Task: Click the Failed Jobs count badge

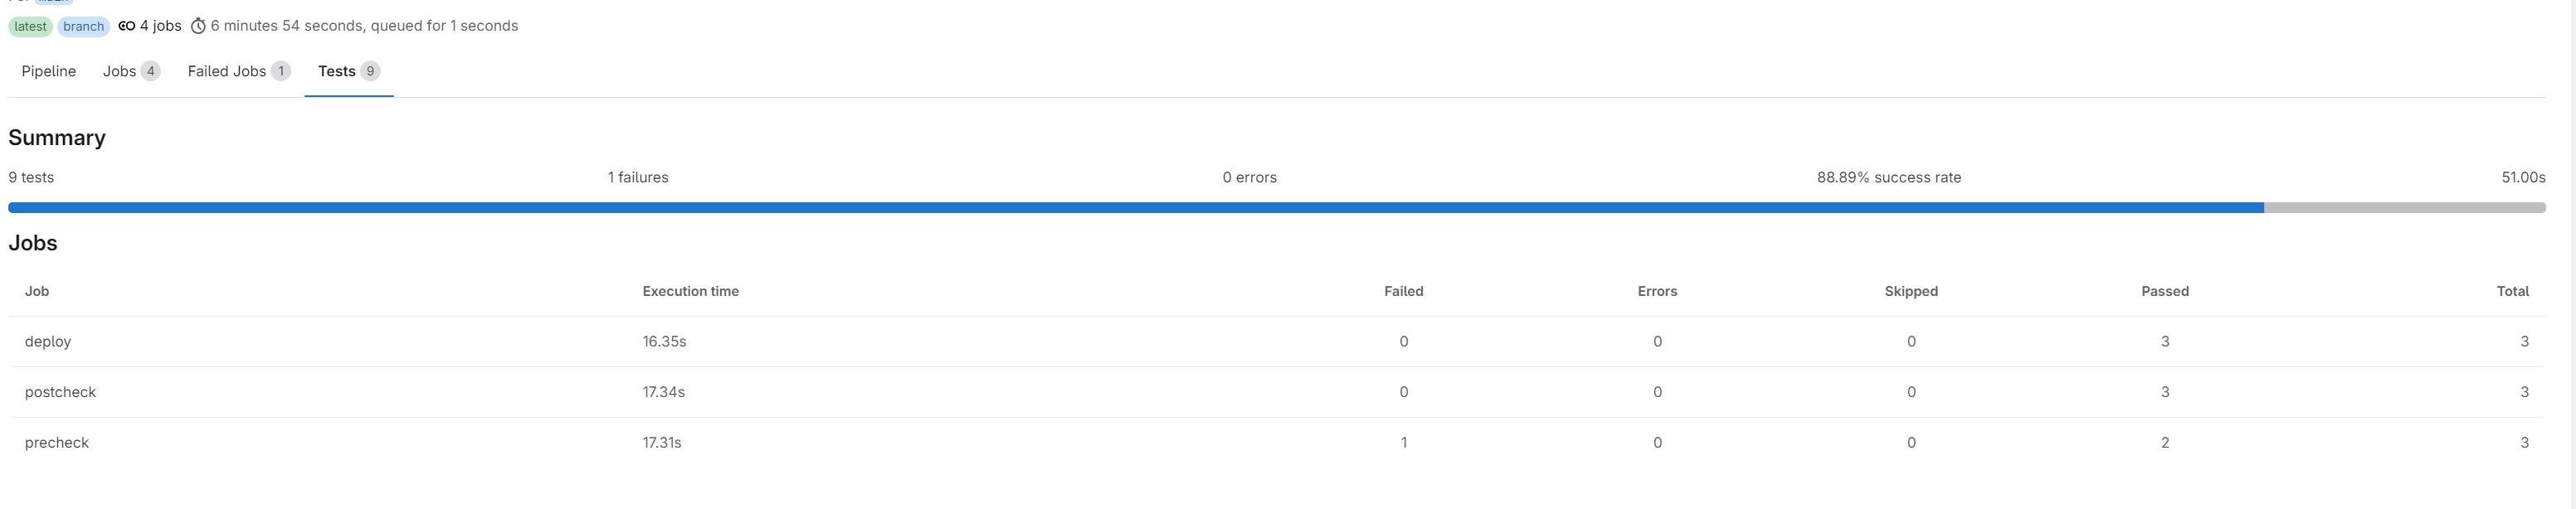Action: tap(281, 71)
